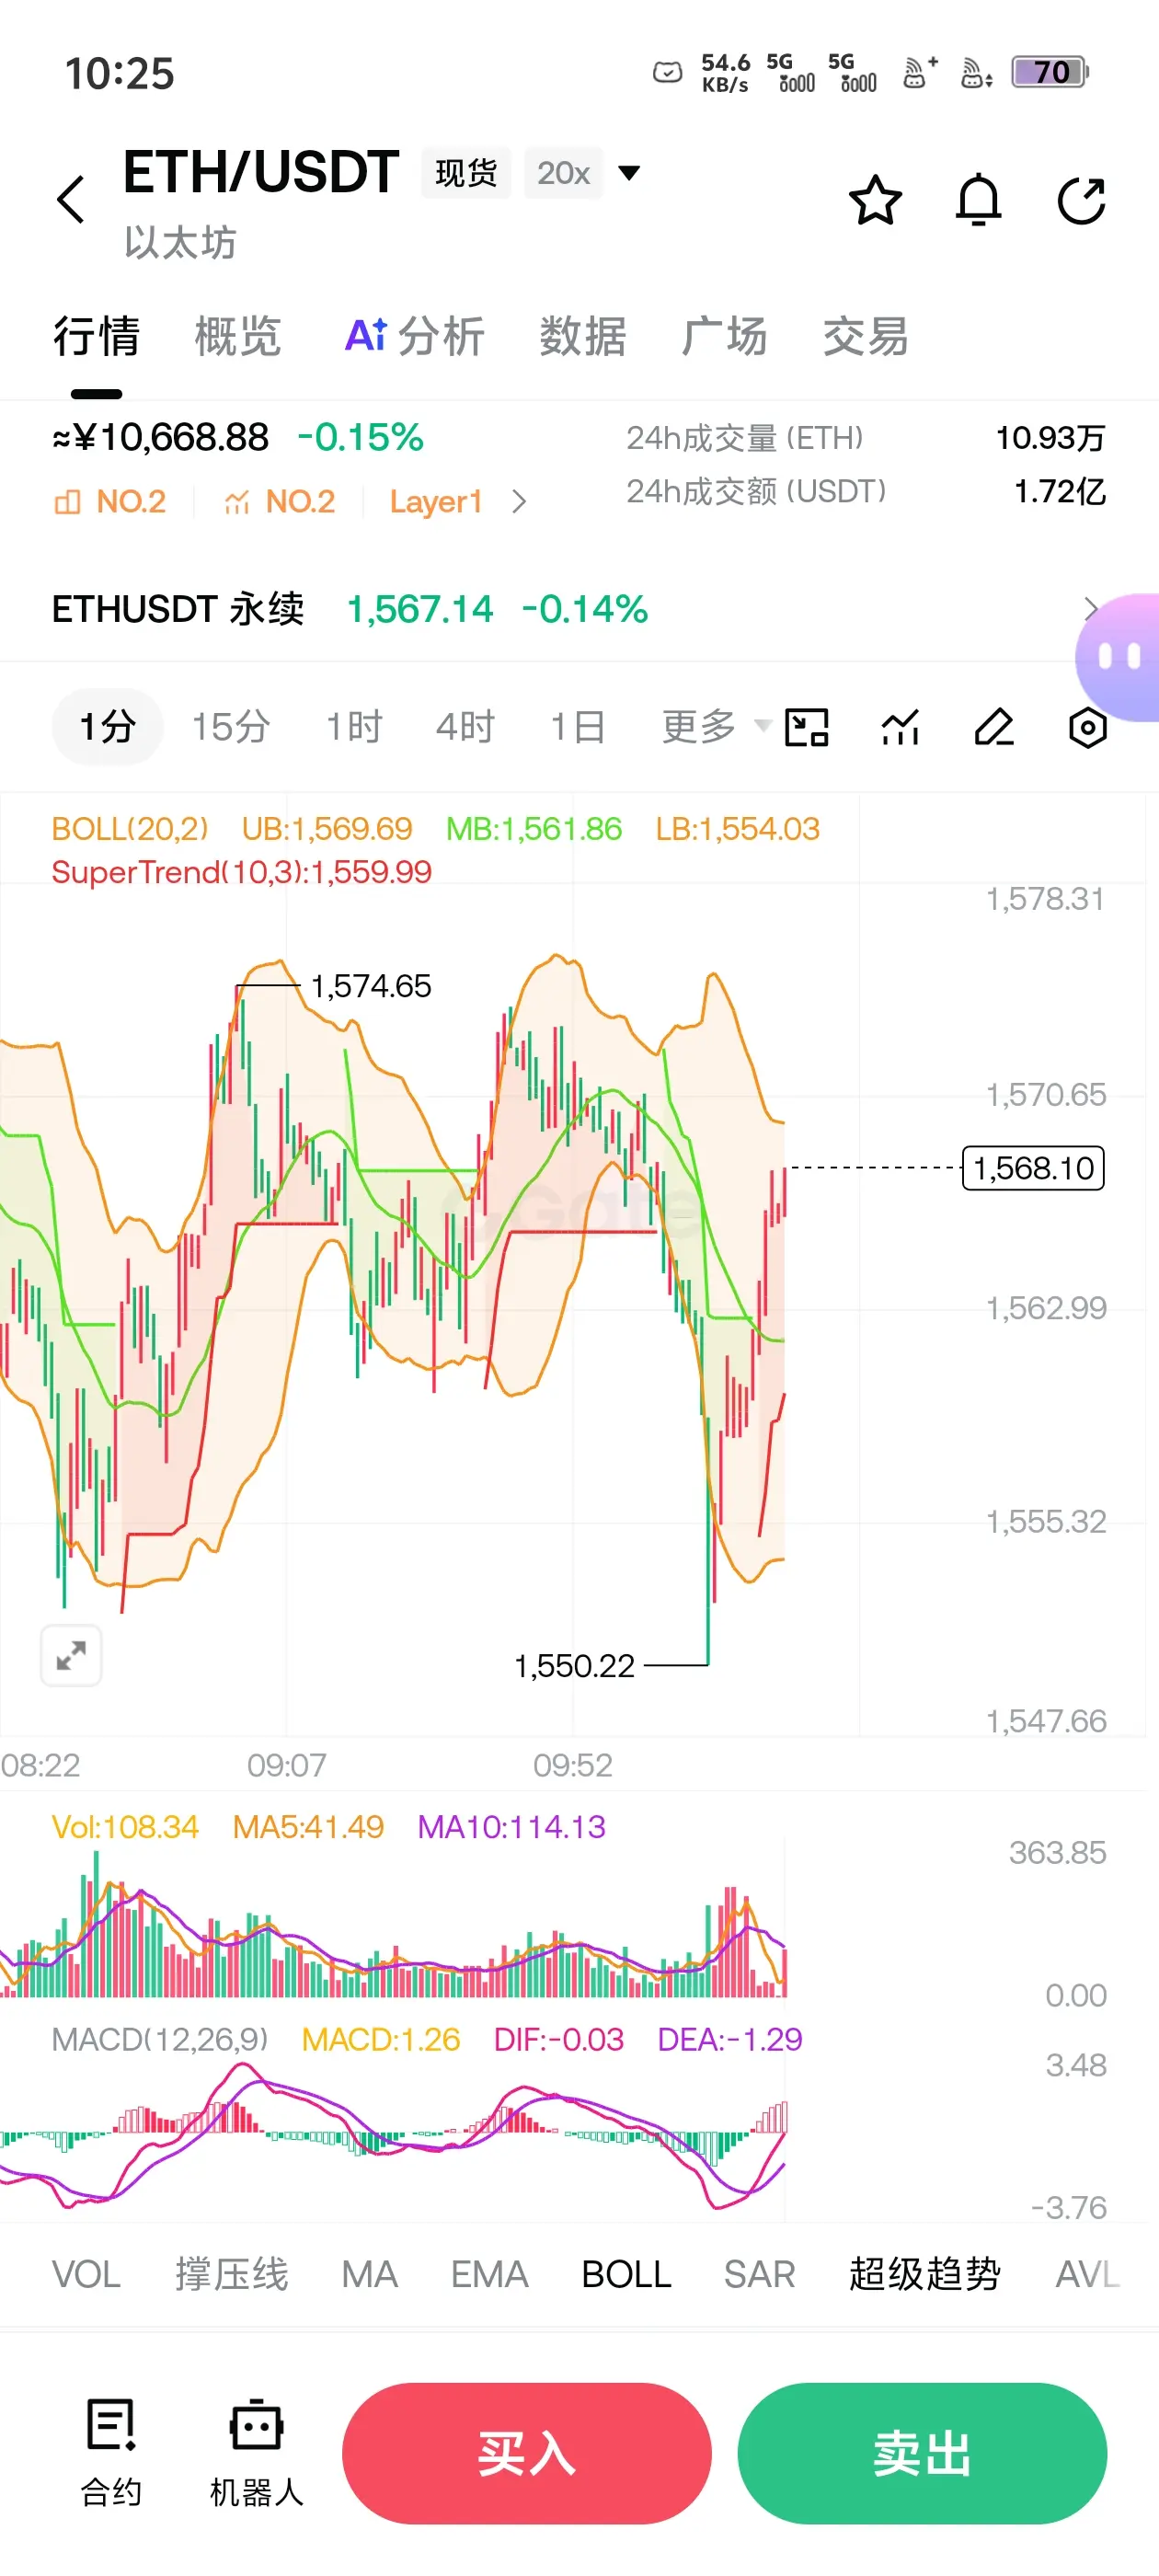The height and width of the screenshot is (2576, 1159).
Task: Toggle the SAR indicator
Action: (759, 2274)
